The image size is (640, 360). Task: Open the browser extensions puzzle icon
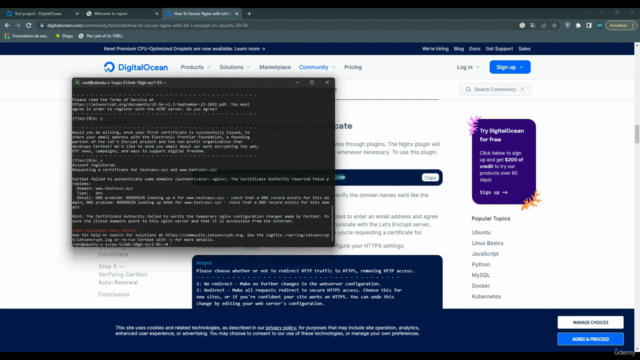tap(578, 25)
